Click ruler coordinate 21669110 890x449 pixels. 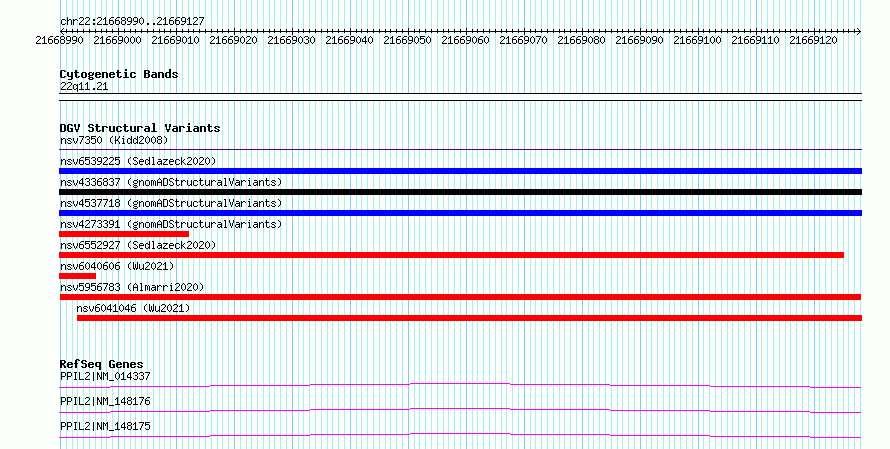(x=755, y=40)
